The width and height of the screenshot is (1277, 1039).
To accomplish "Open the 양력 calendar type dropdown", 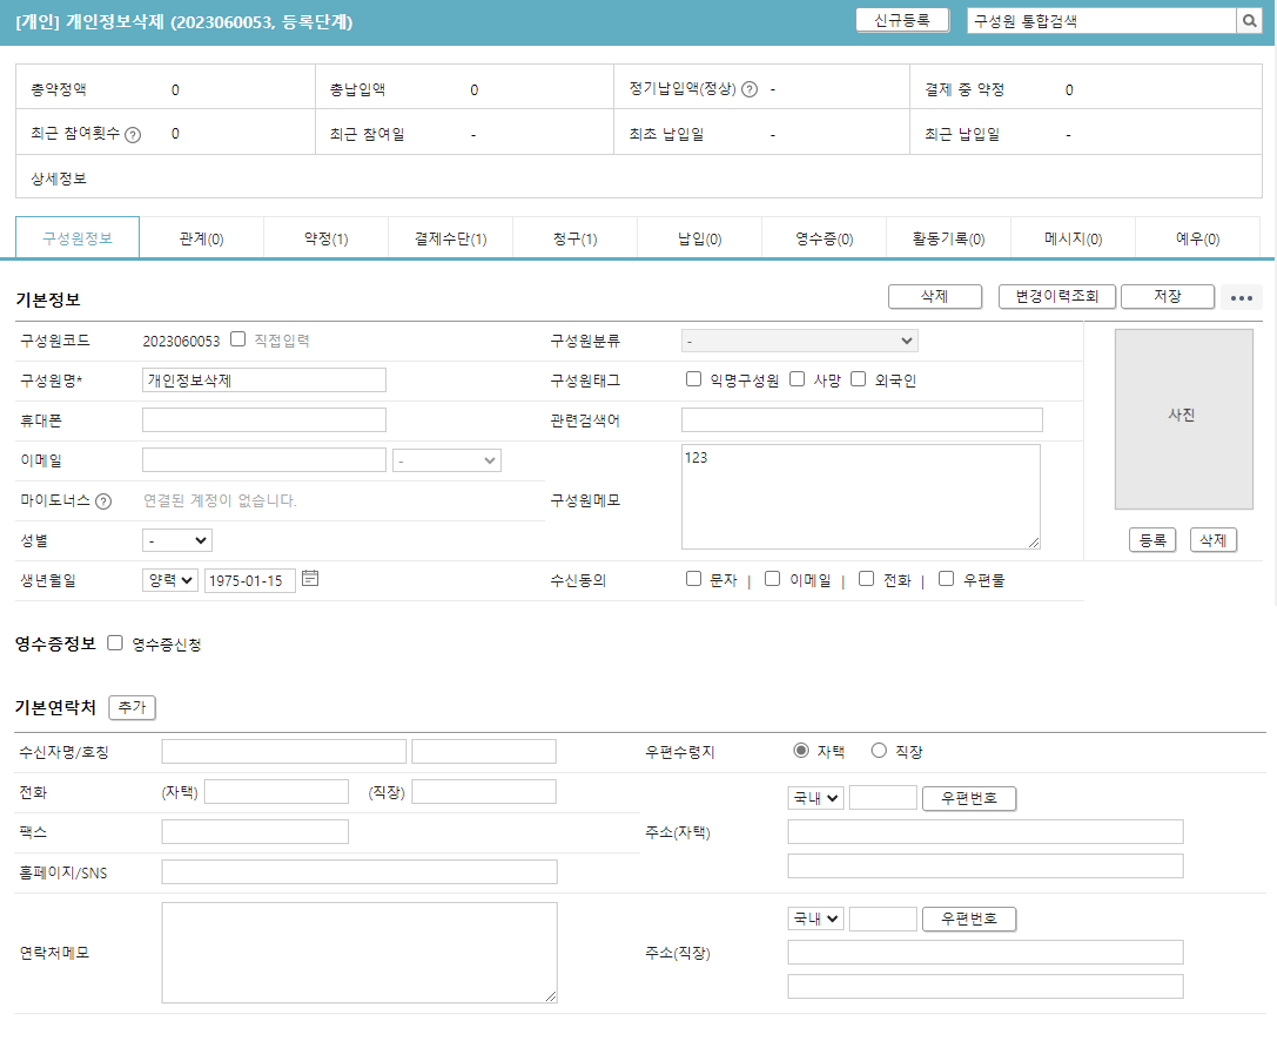I will 170,580.
